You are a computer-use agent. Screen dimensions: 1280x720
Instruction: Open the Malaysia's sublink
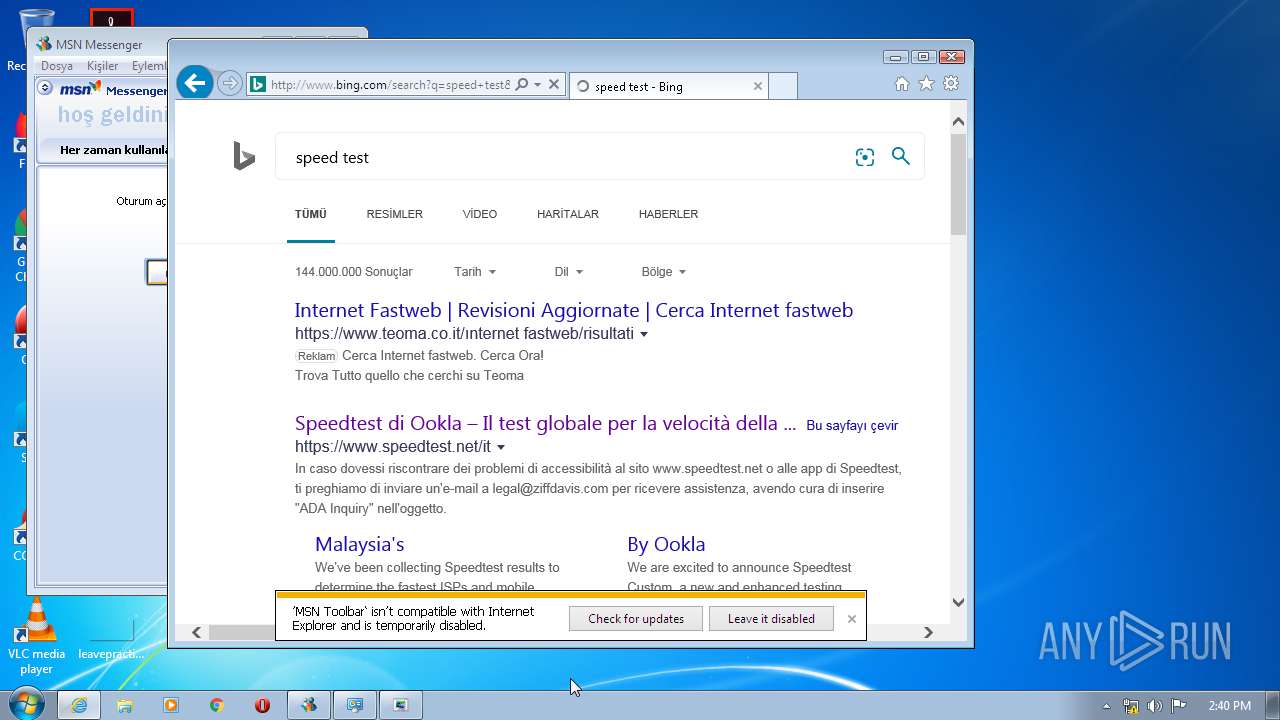[360, 544]
